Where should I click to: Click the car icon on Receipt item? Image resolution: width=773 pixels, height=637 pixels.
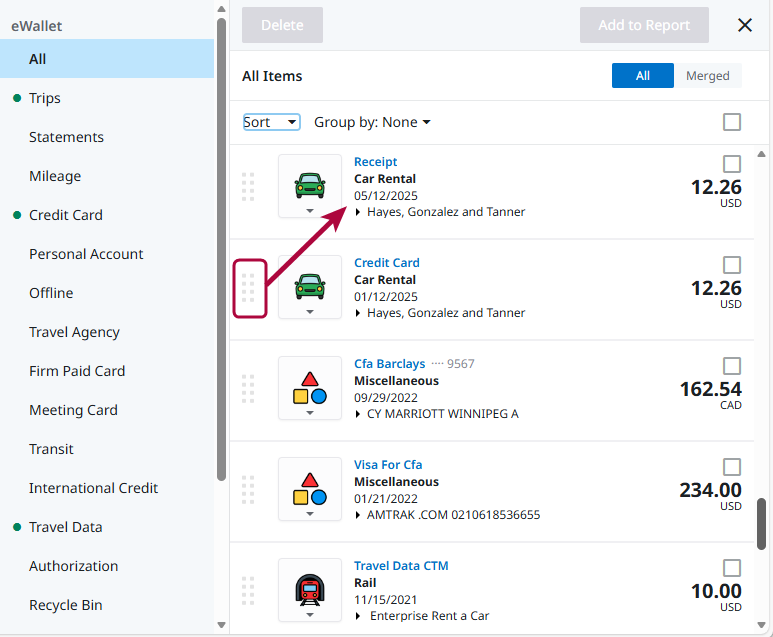[x=310, y=185]
